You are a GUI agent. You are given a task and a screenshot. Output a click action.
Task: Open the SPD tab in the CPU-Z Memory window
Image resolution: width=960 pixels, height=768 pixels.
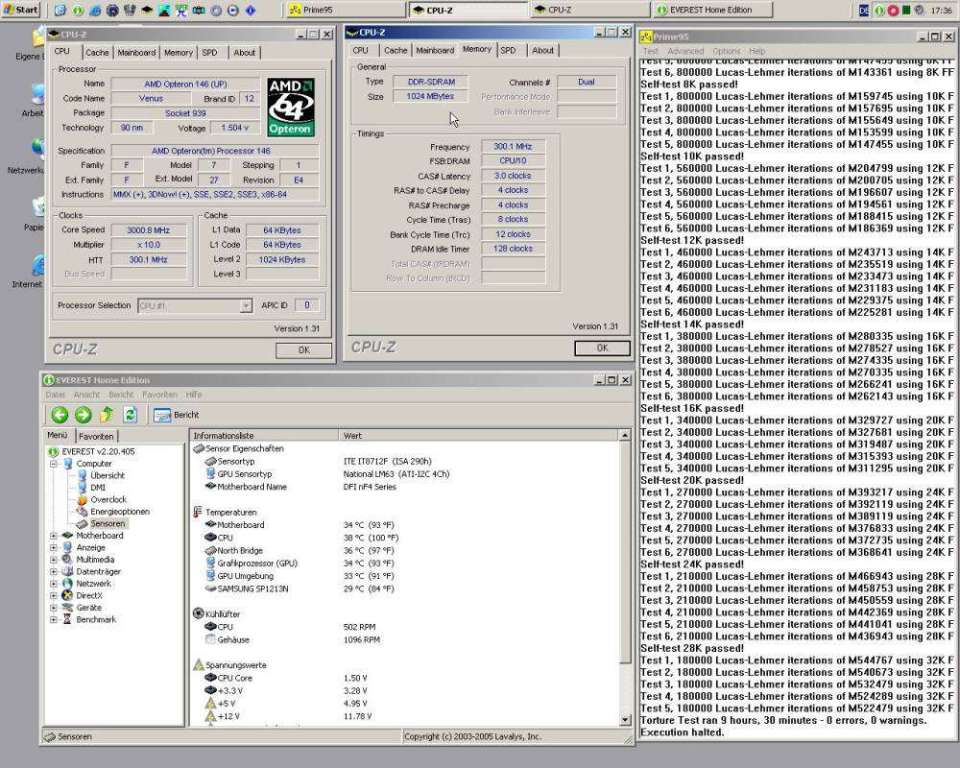[508, 50]
